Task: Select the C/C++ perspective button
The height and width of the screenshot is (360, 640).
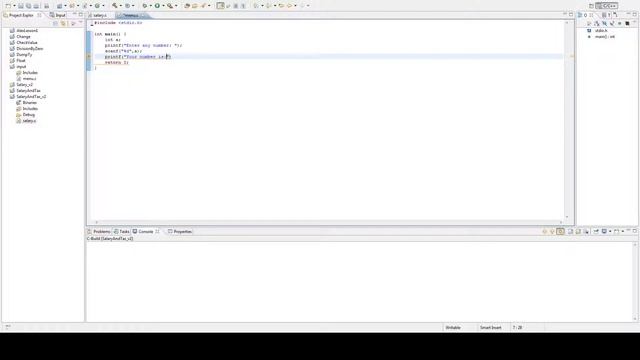Action: pos(607,6)
